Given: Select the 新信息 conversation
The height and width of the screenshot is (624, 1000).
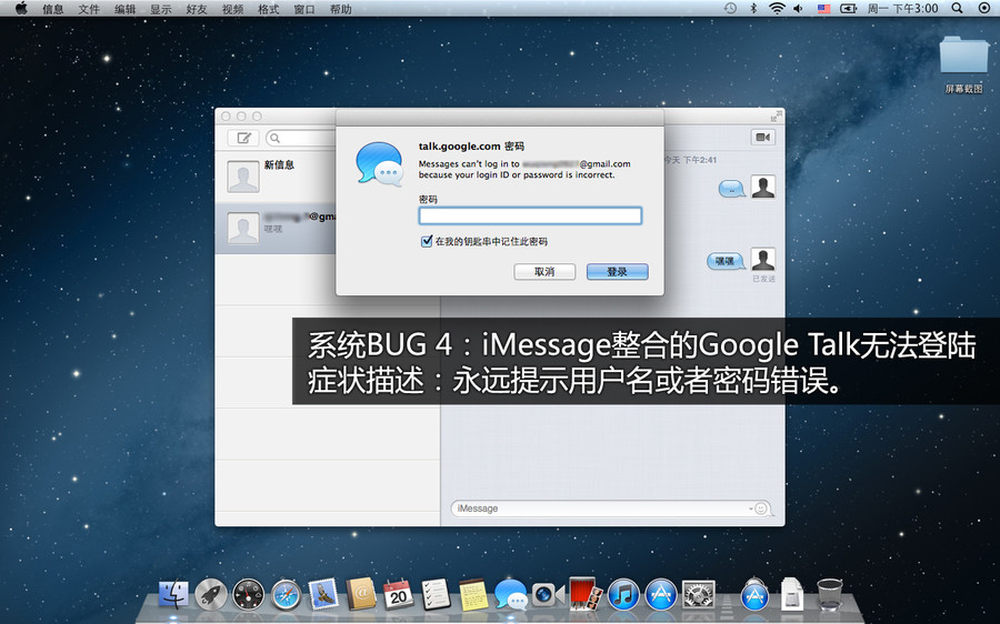Looking at the screenshot, I should (276, 176).
